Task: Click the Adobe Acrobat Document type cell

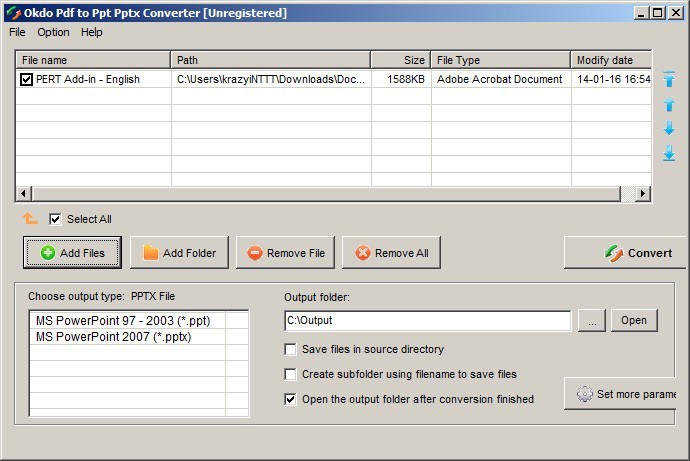Action: click(x=500, y=79)
